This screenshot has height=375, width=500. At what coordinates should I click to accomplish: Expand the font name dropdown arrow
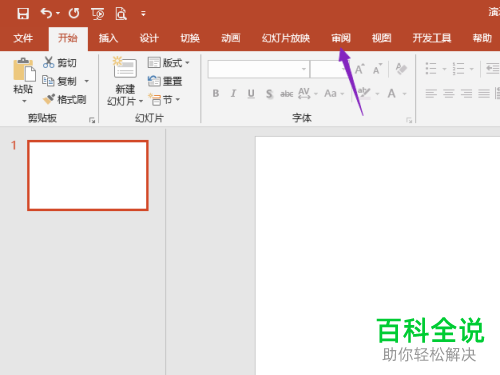coord(304,69)
